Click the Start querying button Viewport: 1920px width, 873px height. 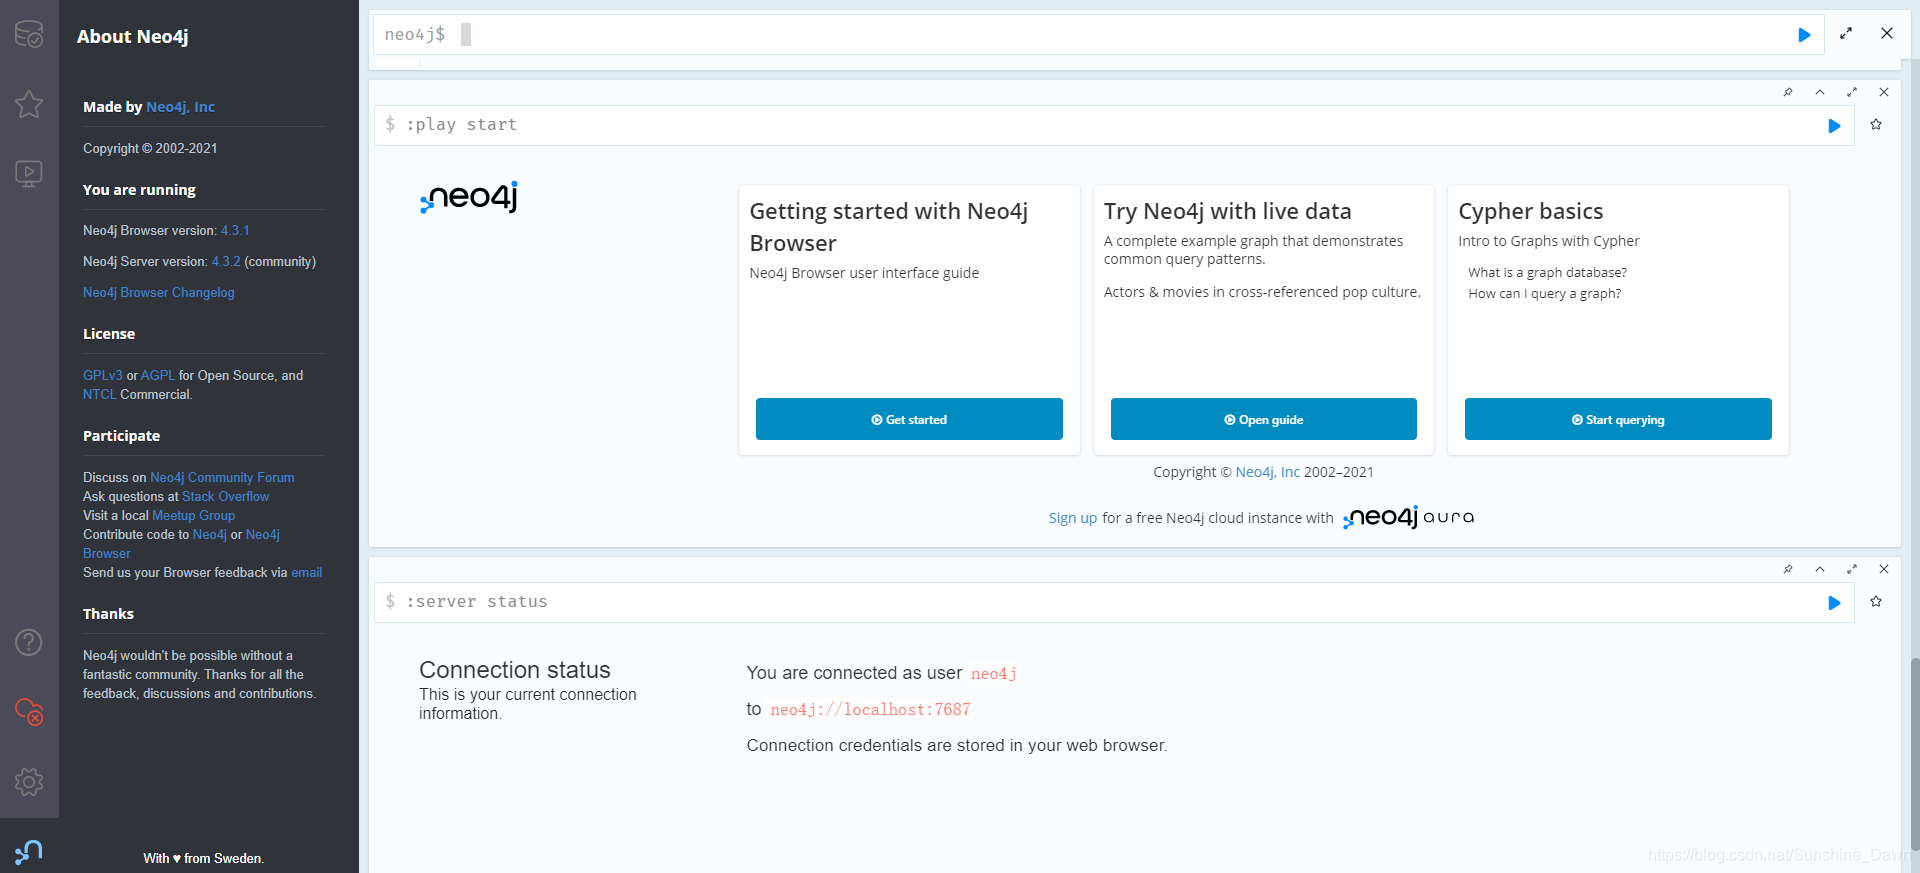click(1618, 419)
